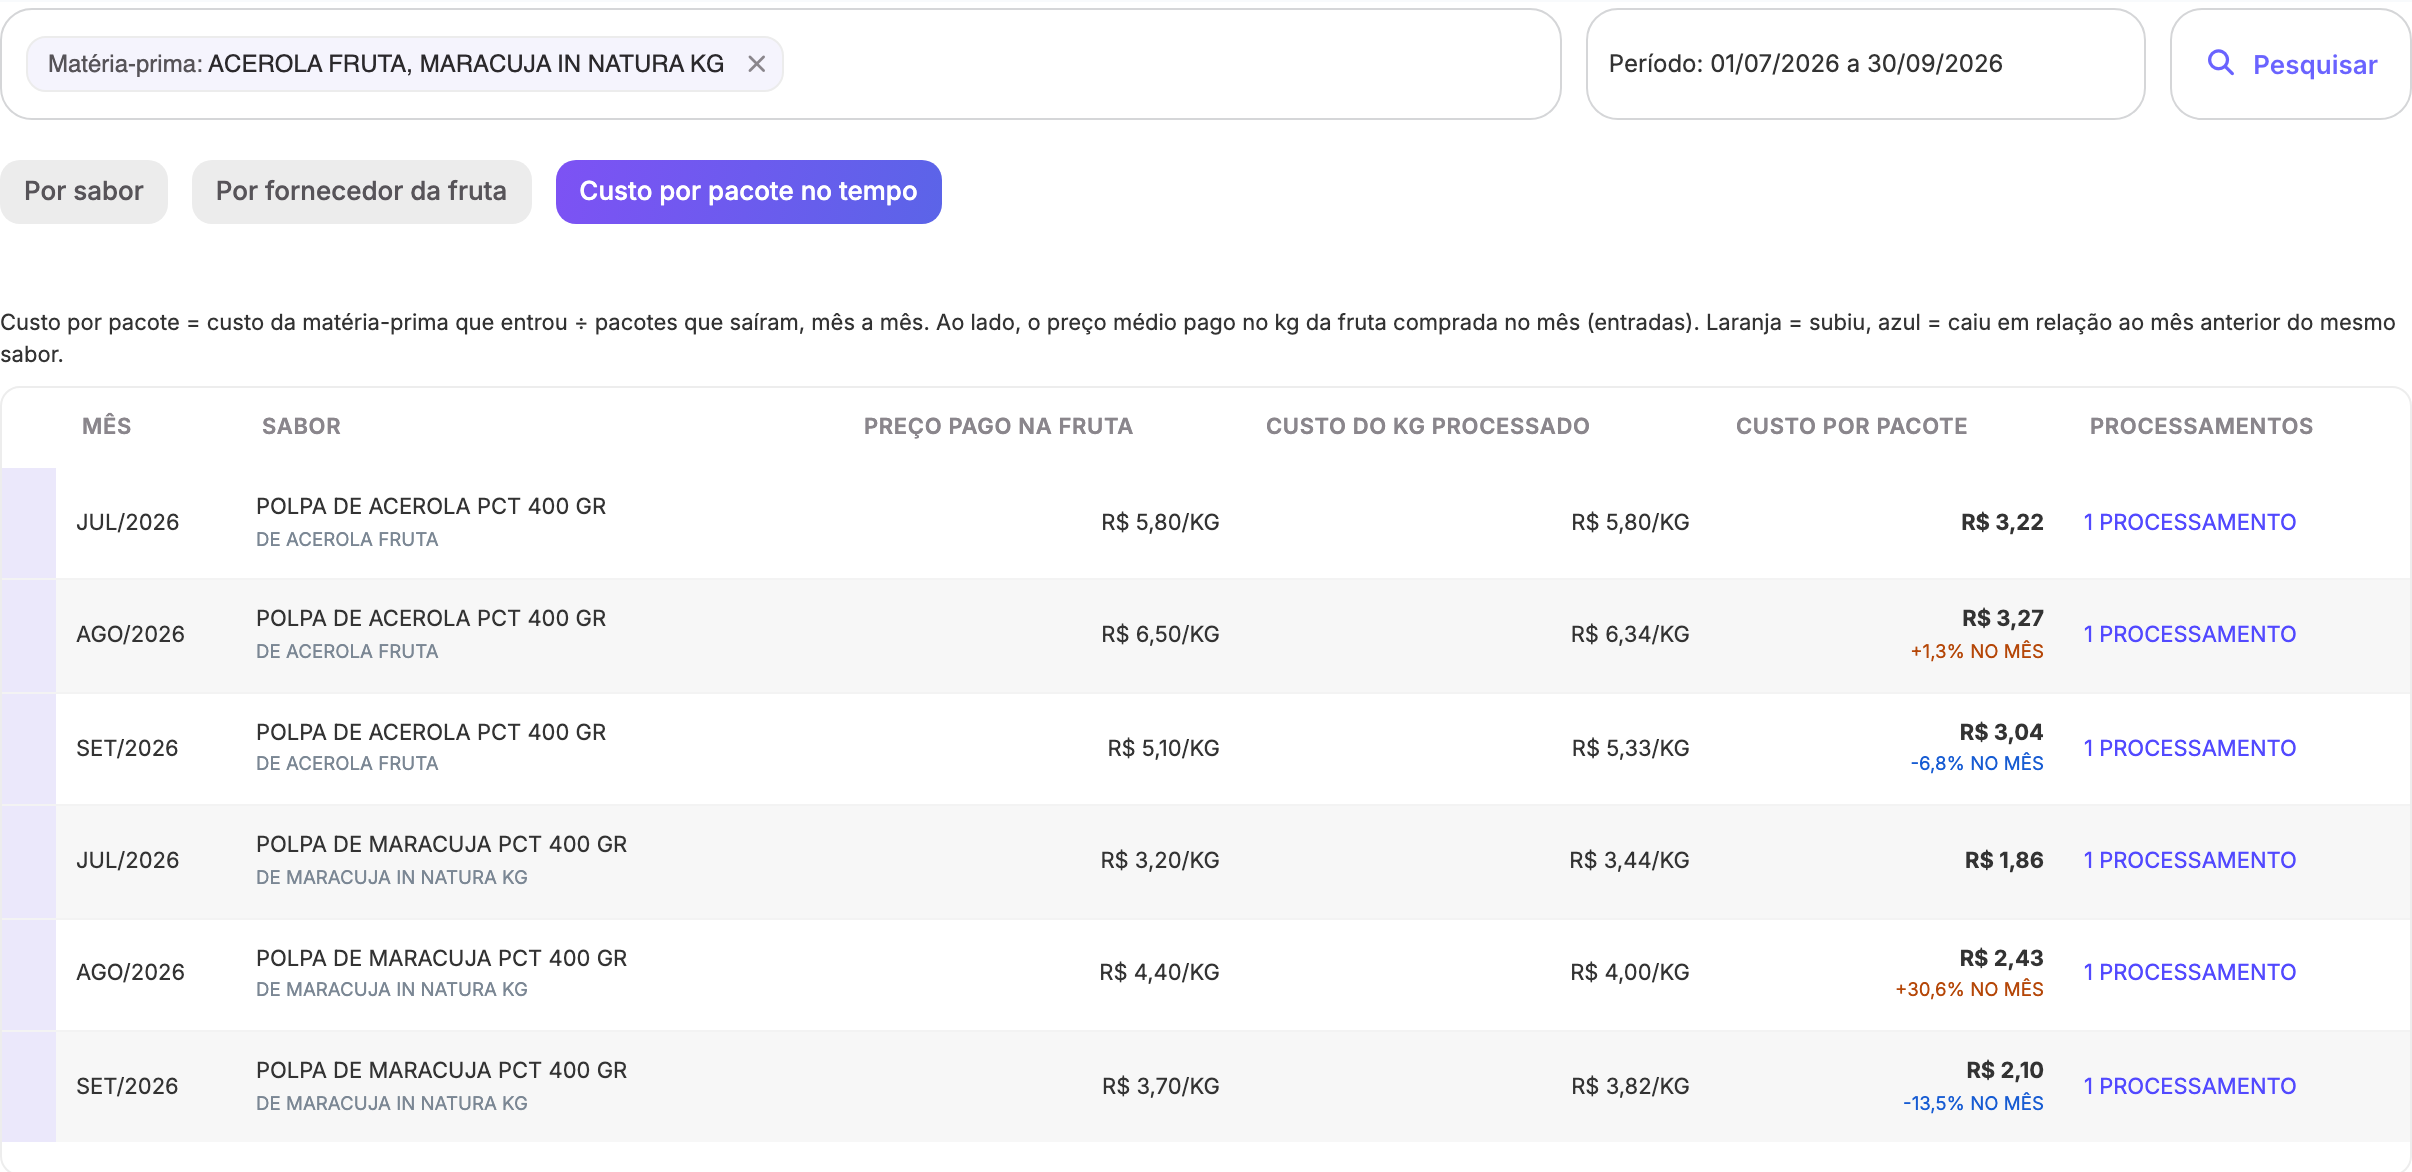Select the +30,6% NO MÊS variation
This screenshot has height=1172, width=2412.
pos(1969,989)
